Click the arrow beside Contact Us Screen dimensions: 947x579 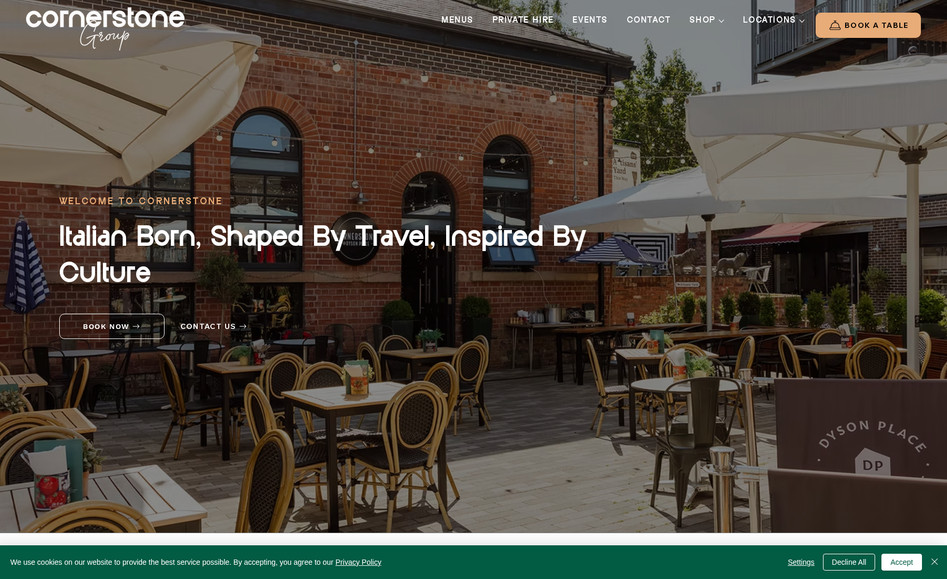coord(243,326)
